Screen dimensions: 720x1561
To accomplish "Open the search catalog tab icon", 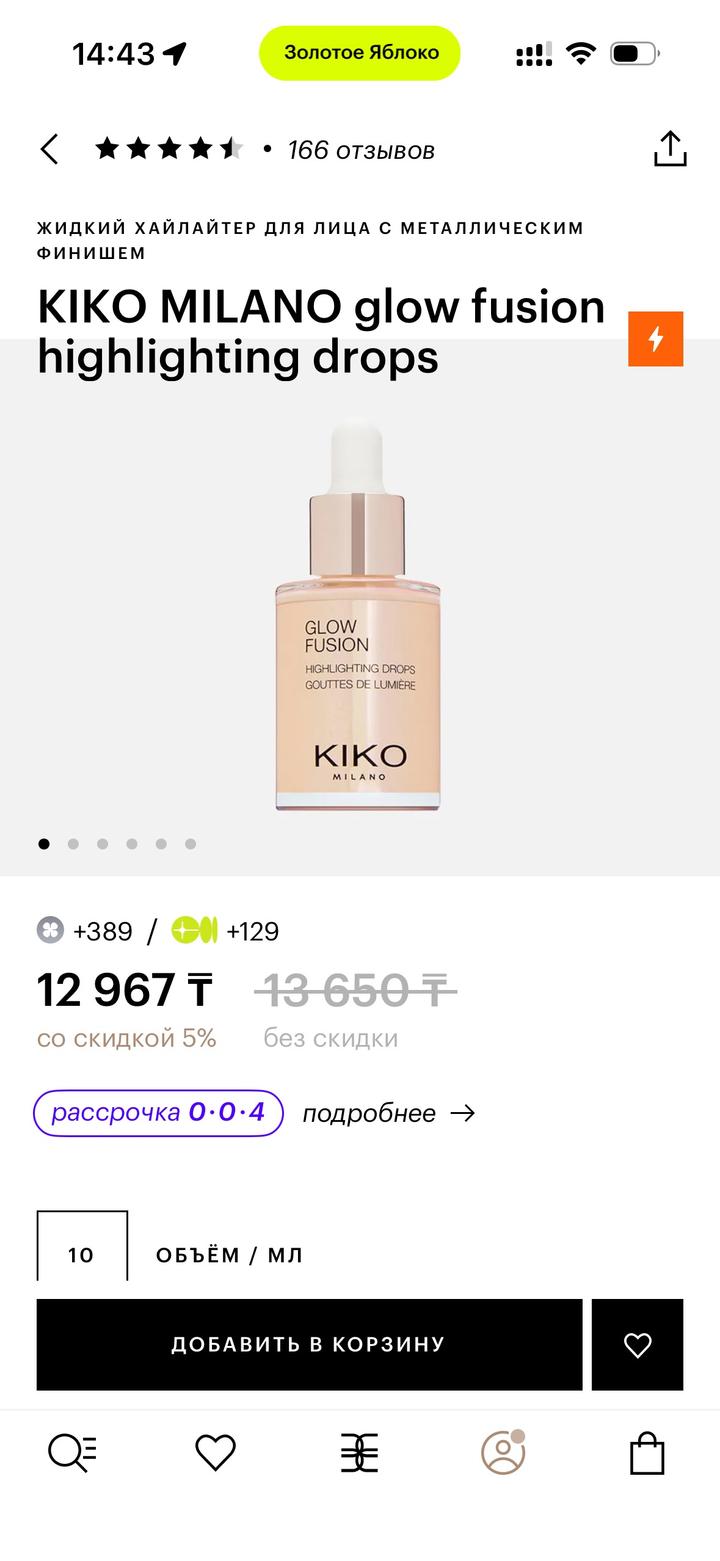I will click(73, 1453).
